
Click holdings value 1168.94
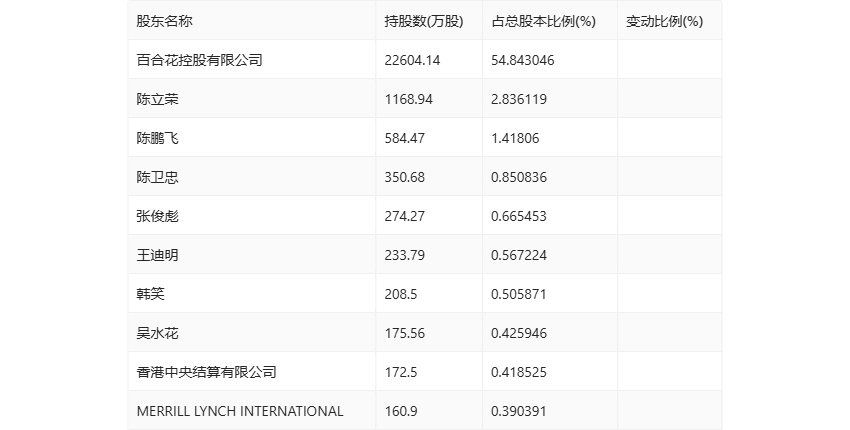(409, 99)
